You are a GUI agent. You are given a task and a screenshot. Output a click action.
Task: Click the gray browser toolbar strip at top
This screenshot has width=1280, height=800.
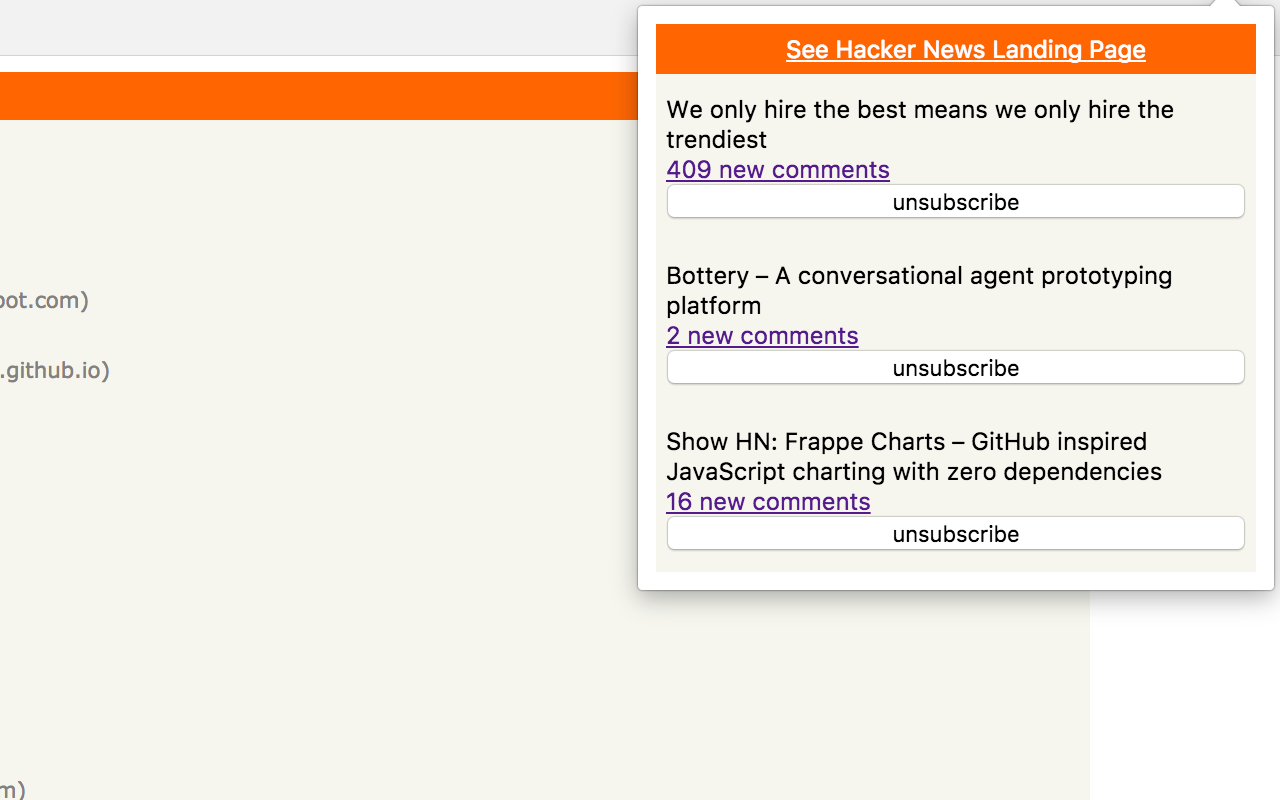coord(300,27)
